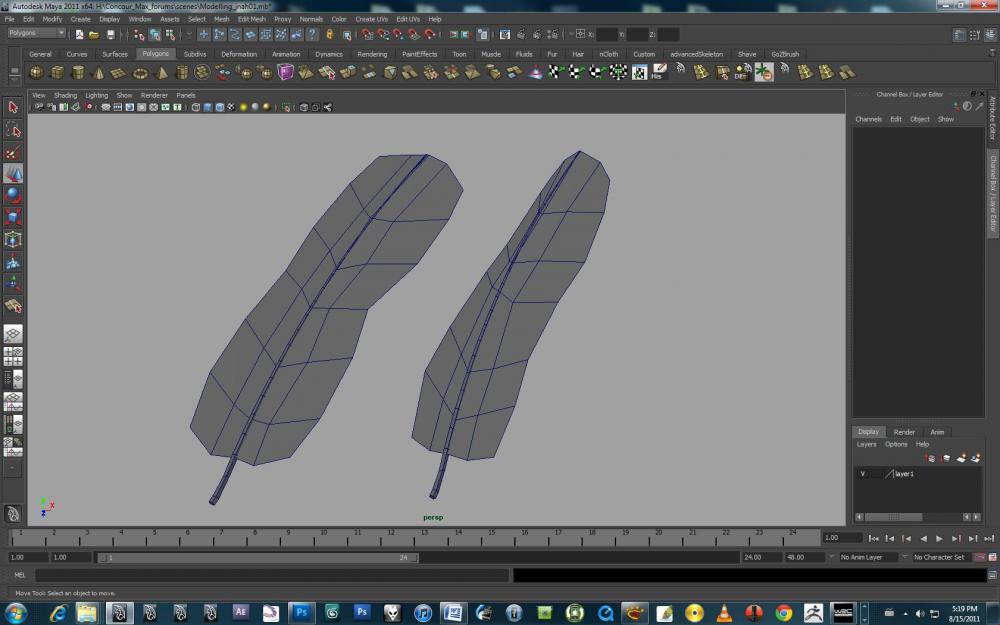
Task: Open the Polygons menu set dropdown
Action: (36, 33)
